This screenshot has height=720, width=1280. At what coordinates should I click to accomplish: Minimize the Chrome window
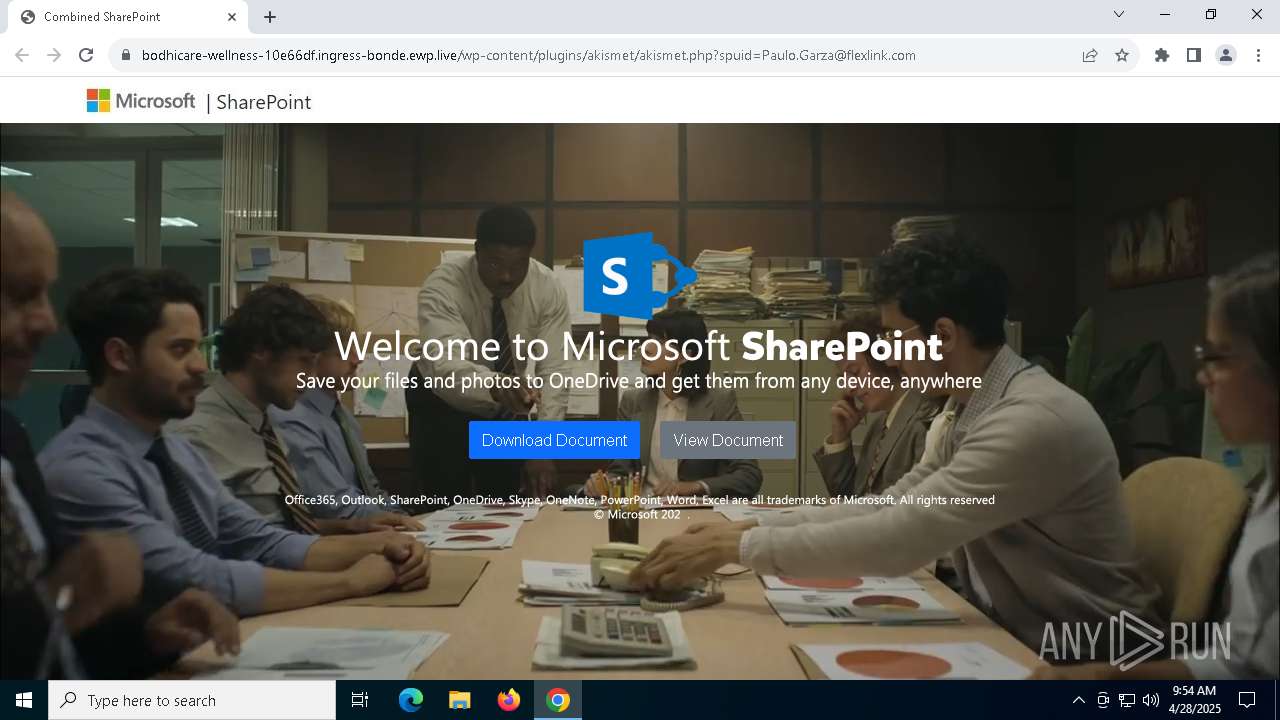click(x=1165, y=14)
